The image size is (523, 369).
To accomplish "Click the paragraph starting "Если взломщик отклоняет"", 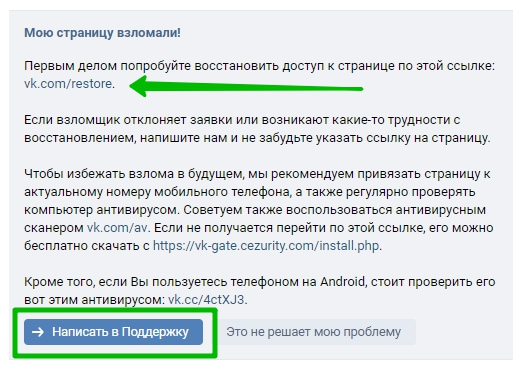I will [257, 129].
